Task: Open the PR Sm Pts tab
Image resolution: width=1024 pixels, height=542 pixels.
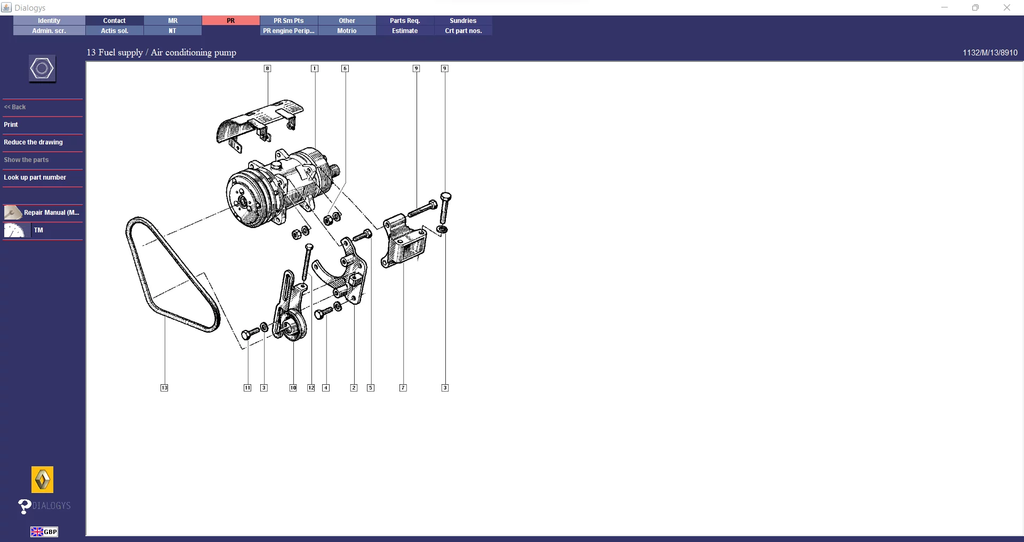Action: 288,20
